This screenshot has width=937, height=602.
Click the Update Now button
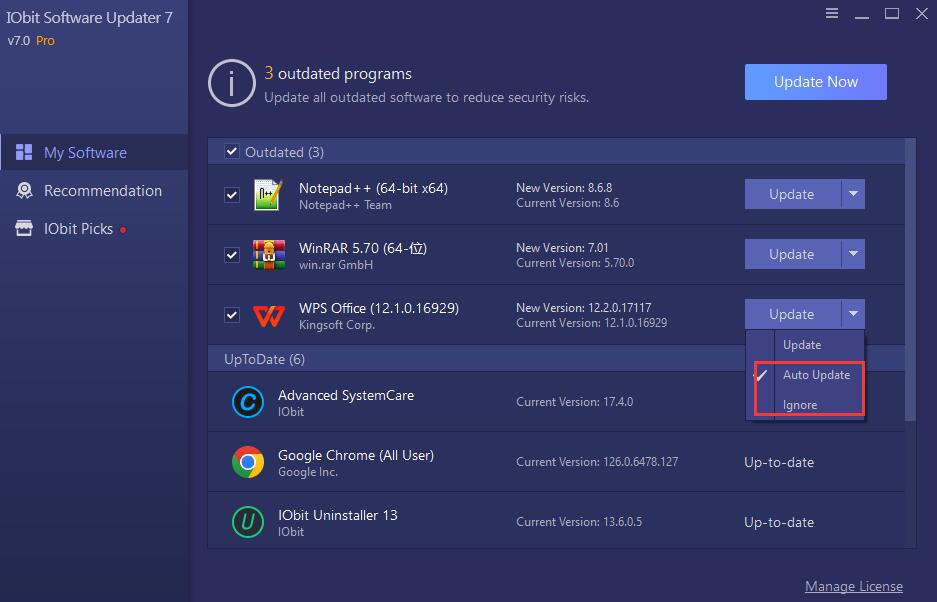pyautogui.click(x=816, y=82)
